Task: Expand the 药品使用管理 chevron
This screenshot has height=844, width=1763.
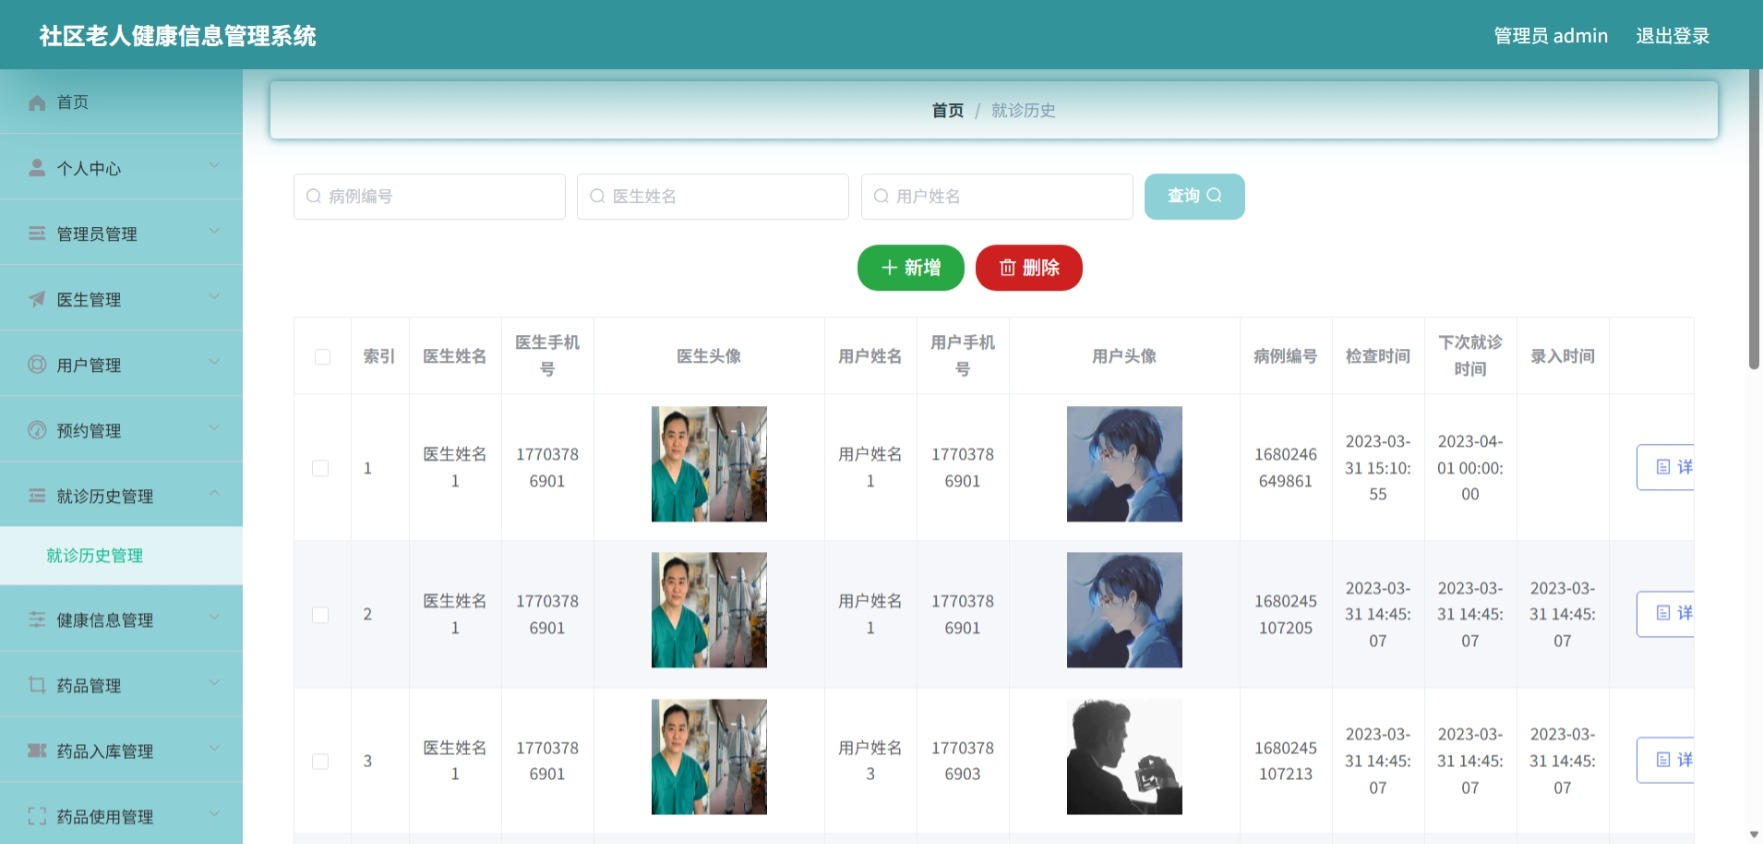Action: 214,814
